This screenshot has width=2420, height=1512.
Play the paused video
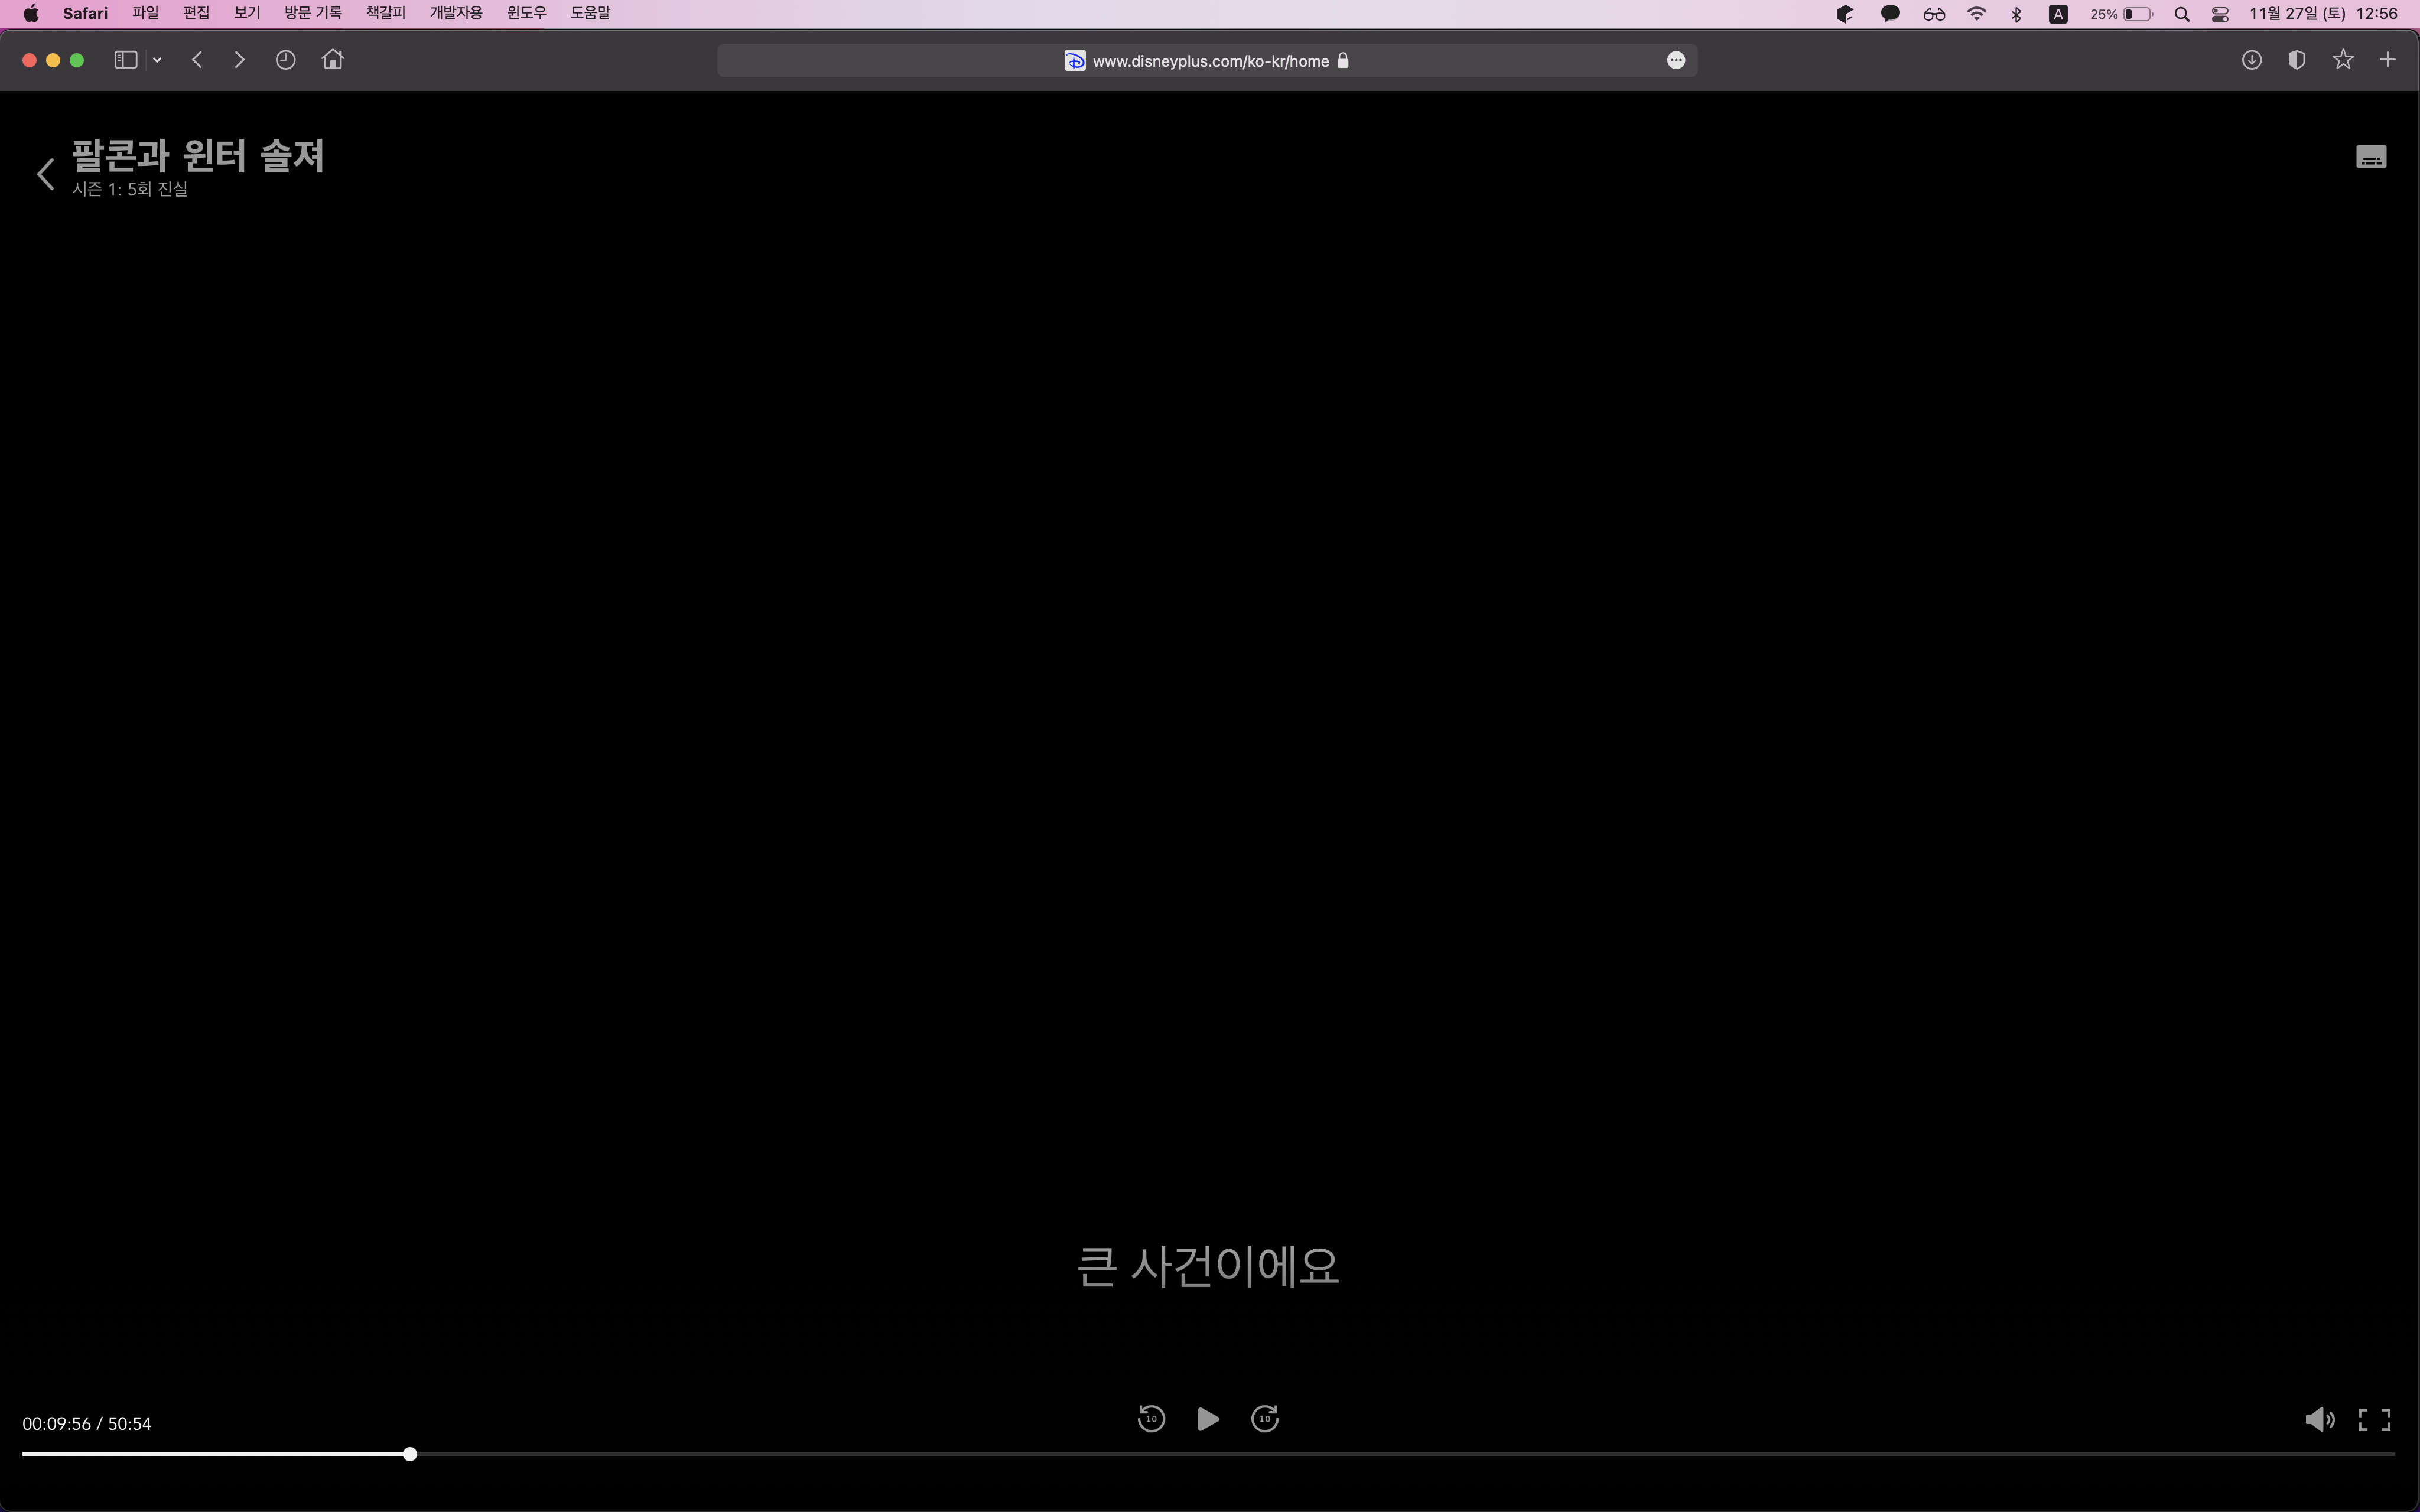coord(1207,1419)
